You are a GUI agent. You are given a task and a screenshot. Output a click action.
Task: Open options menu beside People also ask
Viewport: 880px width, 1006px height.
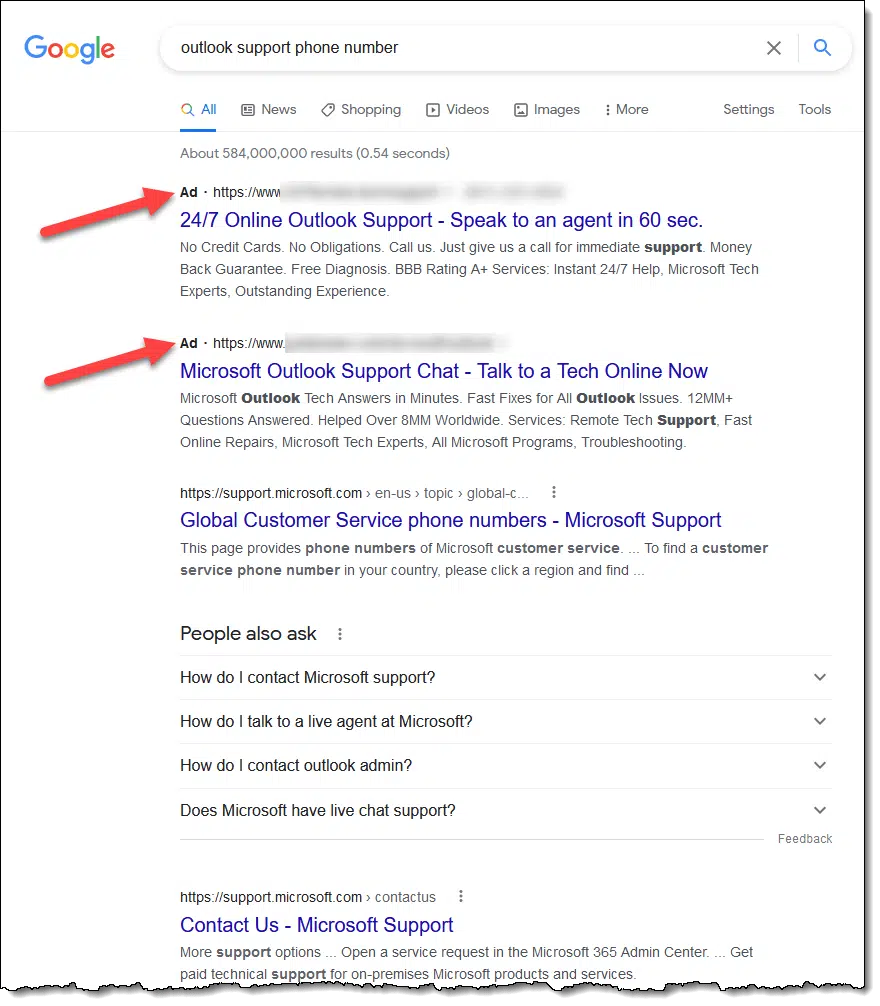click(x=340, y=634)
